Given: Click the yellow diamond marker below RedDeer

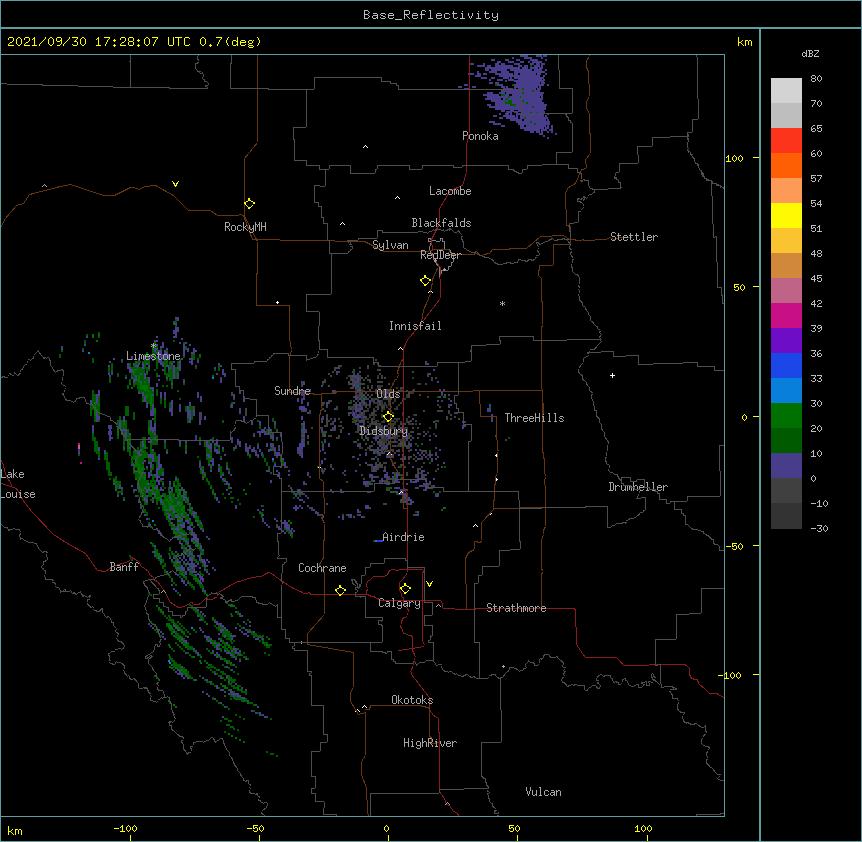Looking at the screenshot, I should pyautogui.click(x=426, y=281).
